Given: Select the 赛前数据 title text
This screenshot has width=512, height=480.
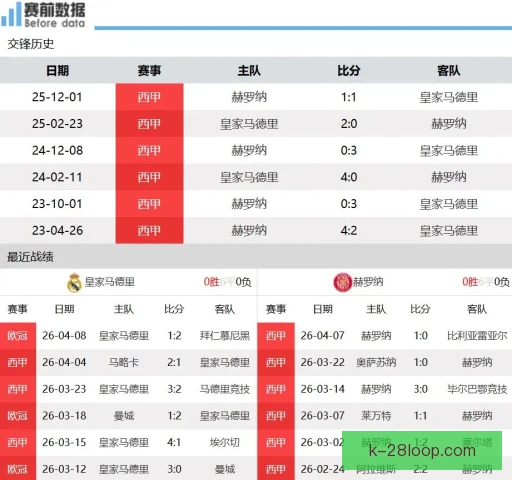Looking at the screenshot, I should (54, 10).
